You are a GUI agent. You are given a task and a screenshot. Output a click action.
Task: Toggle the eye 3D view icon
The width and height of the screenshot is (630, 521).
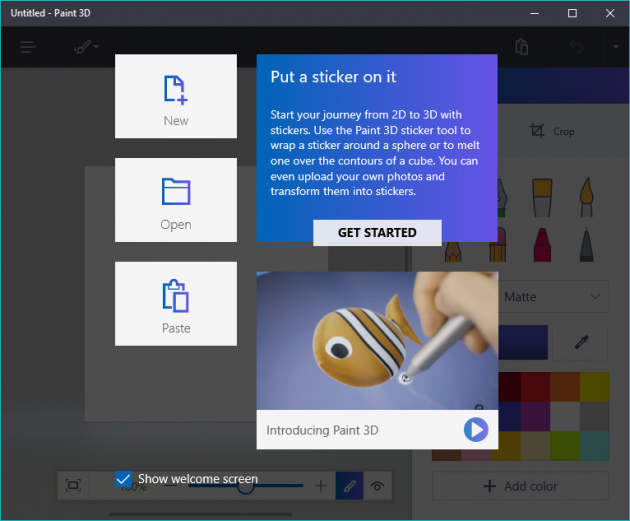(377, 486)
